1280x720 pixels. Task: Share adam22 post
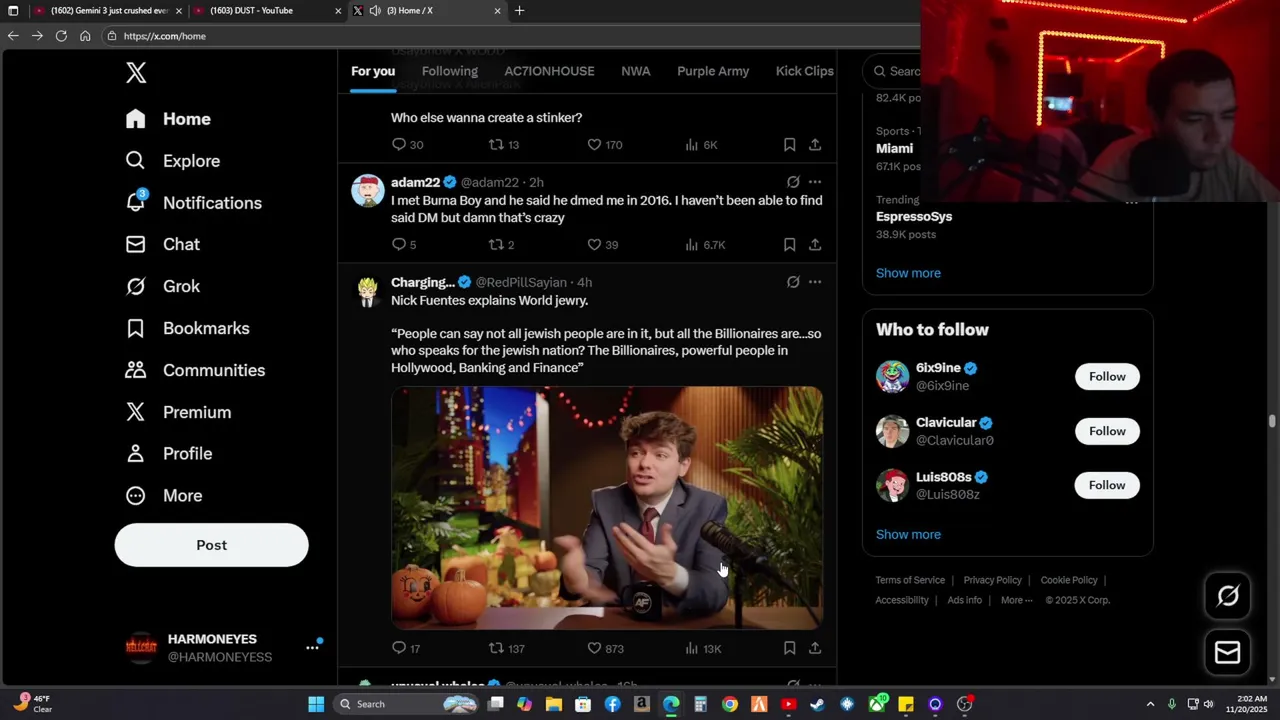tap(815, 245)
